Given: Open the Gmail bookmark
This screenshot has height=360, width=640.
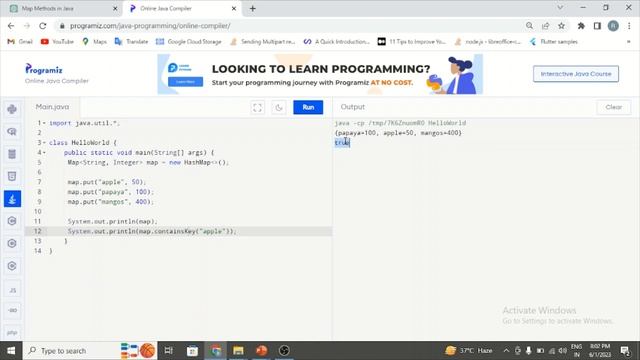Looking at the screenshot, I should tap(20, 42).
